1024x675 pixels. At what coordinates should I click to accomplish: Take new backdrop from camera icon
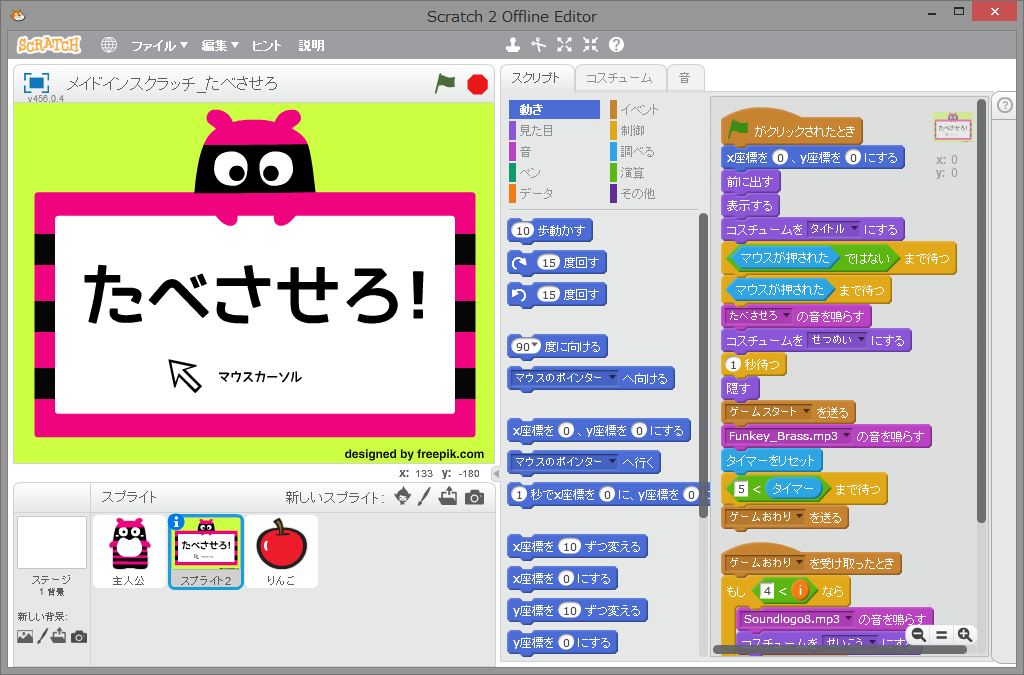[79, 636]
